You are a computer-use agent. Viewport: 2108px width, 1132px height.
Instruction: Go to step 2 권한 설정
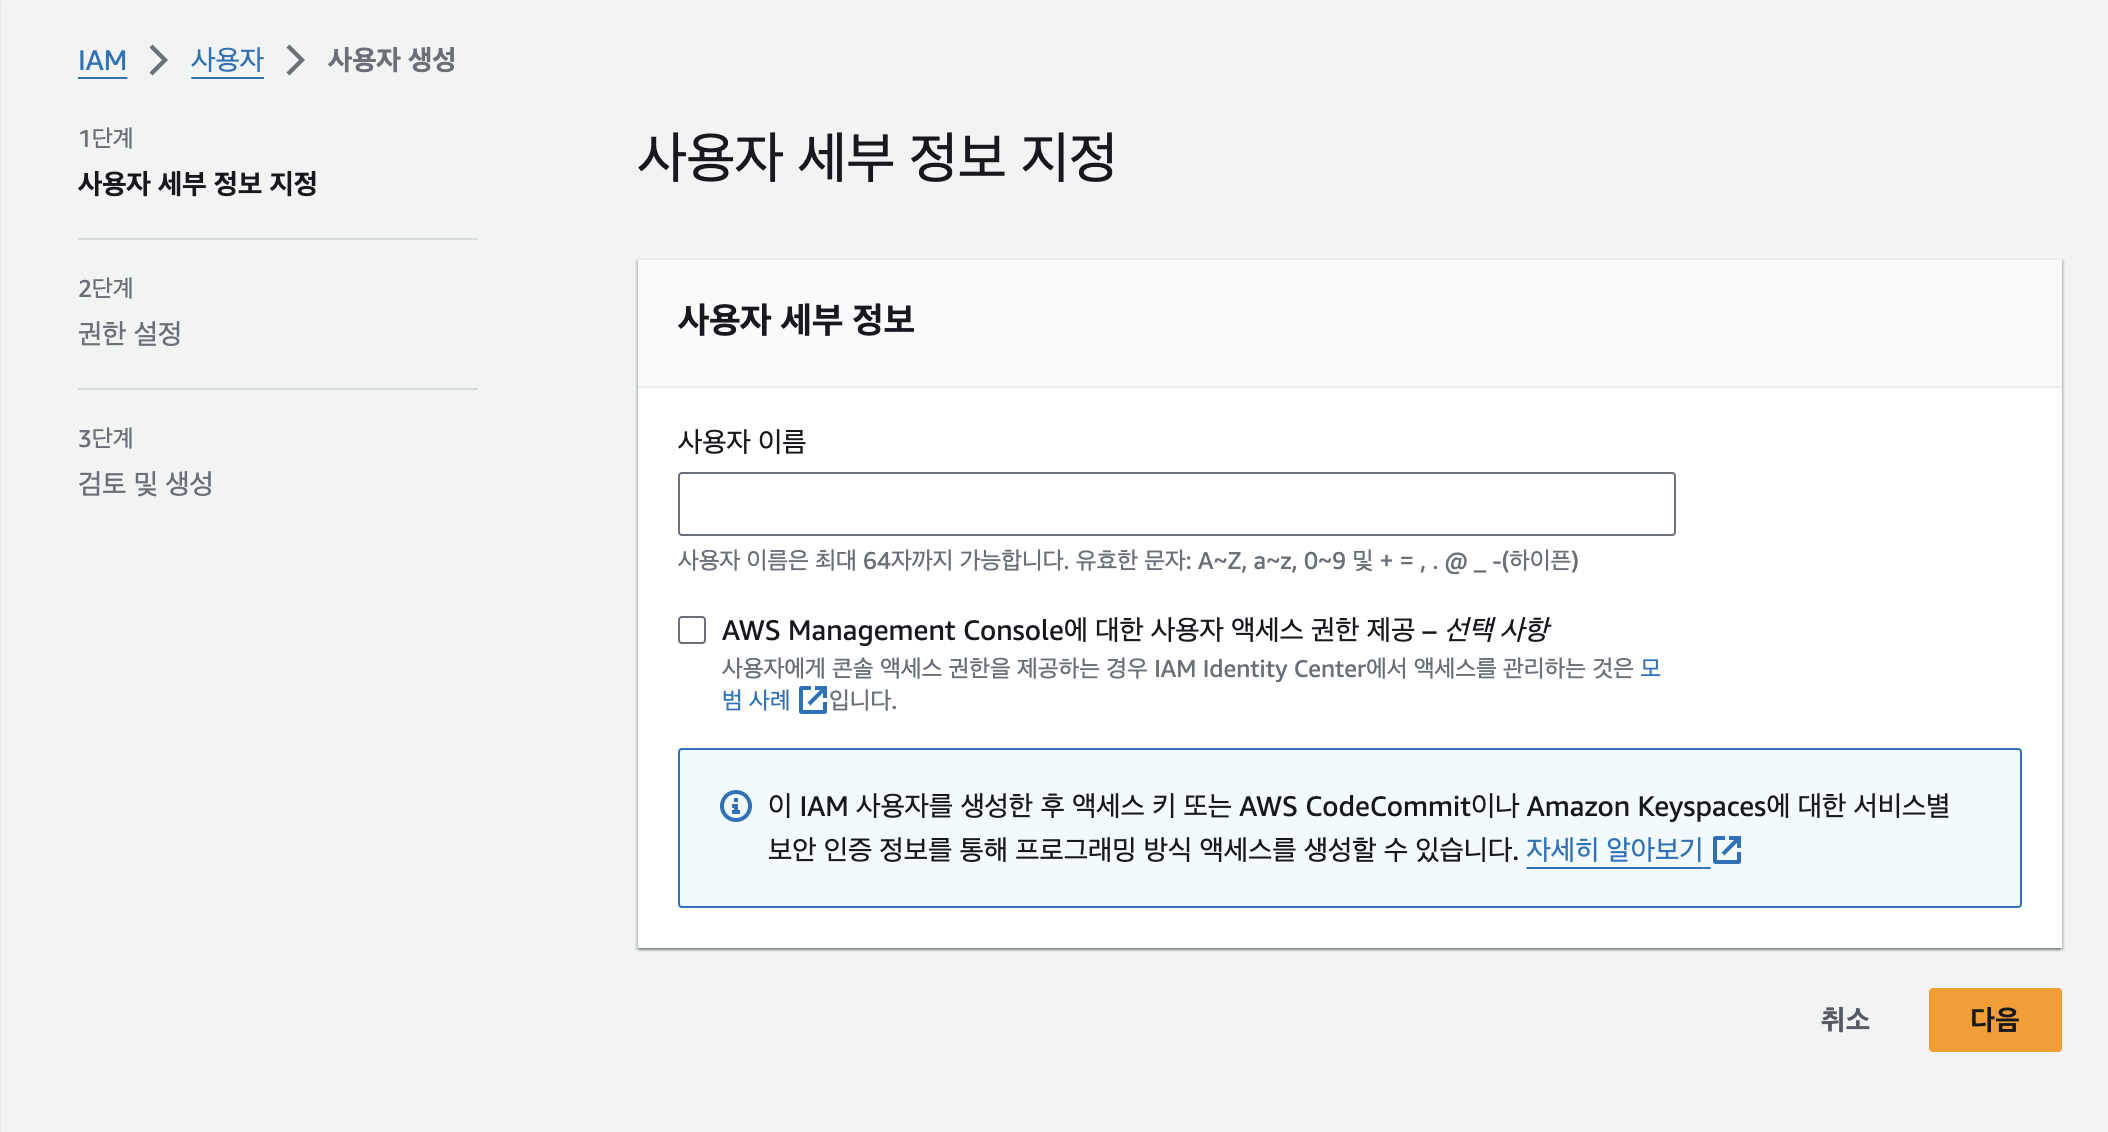tap(130, 333)
